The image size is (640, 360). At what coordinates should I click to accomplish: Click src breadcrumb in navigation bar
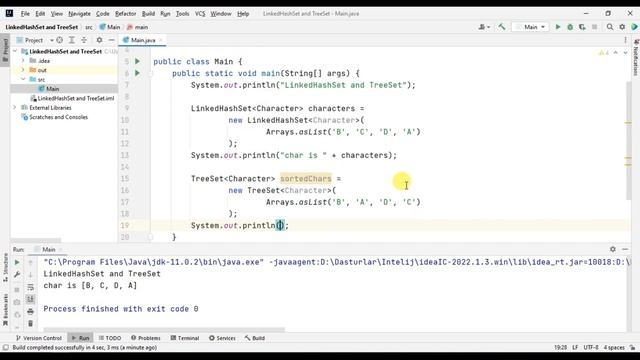89,27
